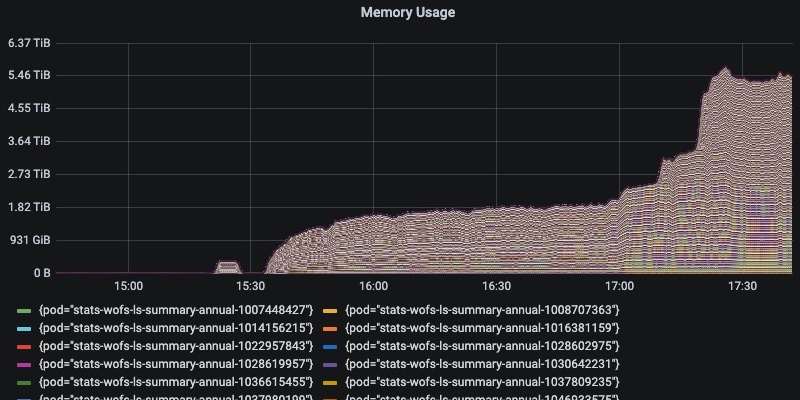Click the red swatch for pod 1022957843
The image size is (800, 400).
24,347
